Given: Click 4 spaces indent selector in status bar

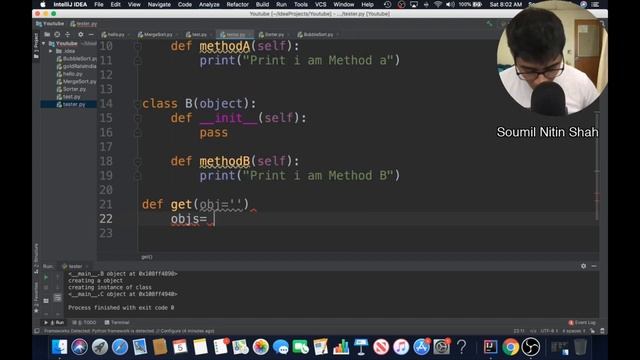Looking at the screenshot, I should (573, 331).
